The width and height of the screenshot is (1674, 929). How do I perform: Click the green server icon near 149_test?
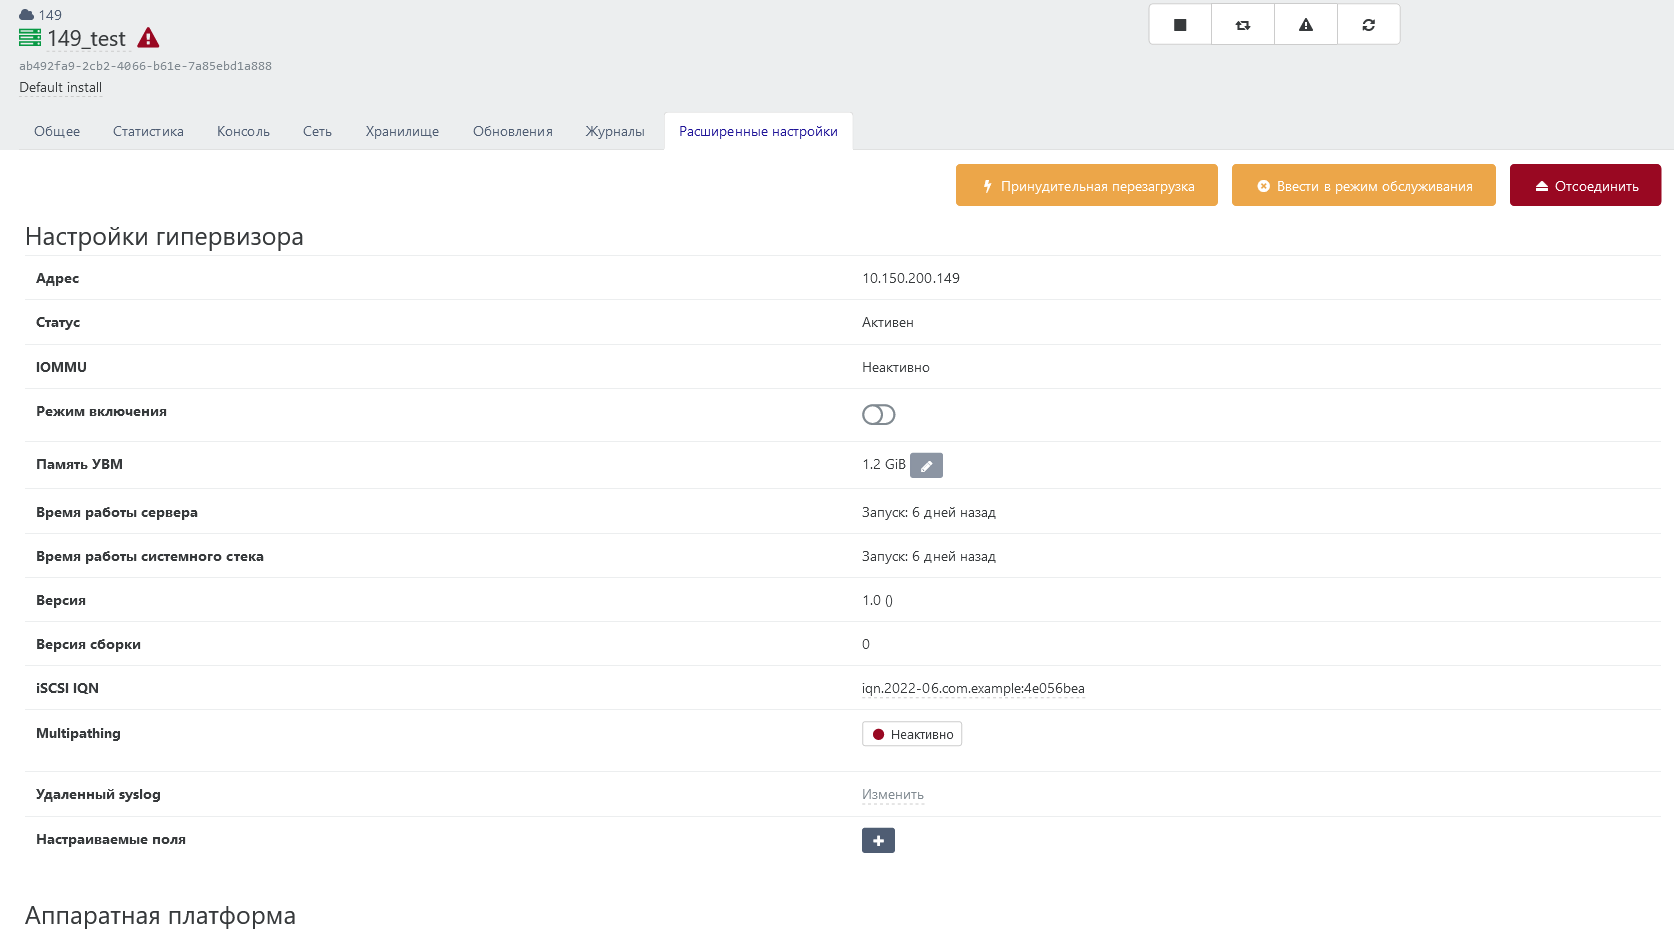(30, 38)
